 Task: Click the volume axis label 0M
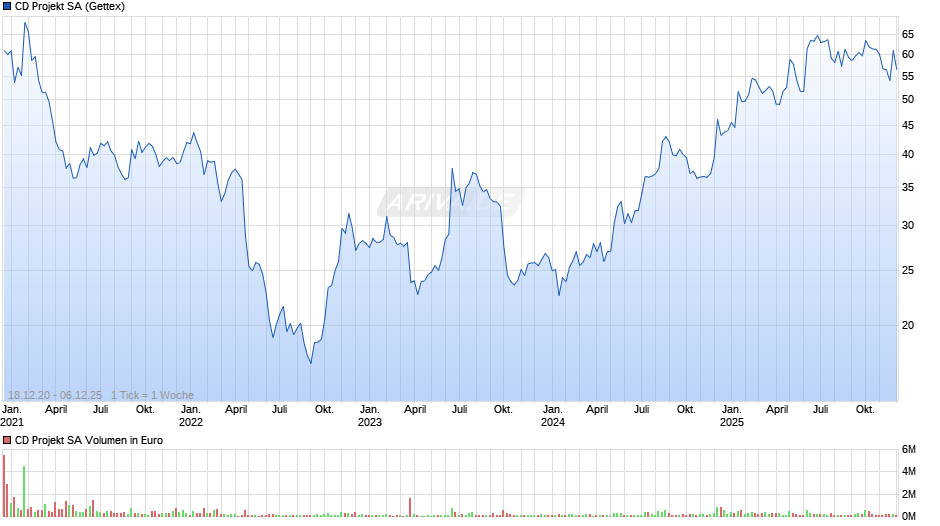click(x=909, y=516)
